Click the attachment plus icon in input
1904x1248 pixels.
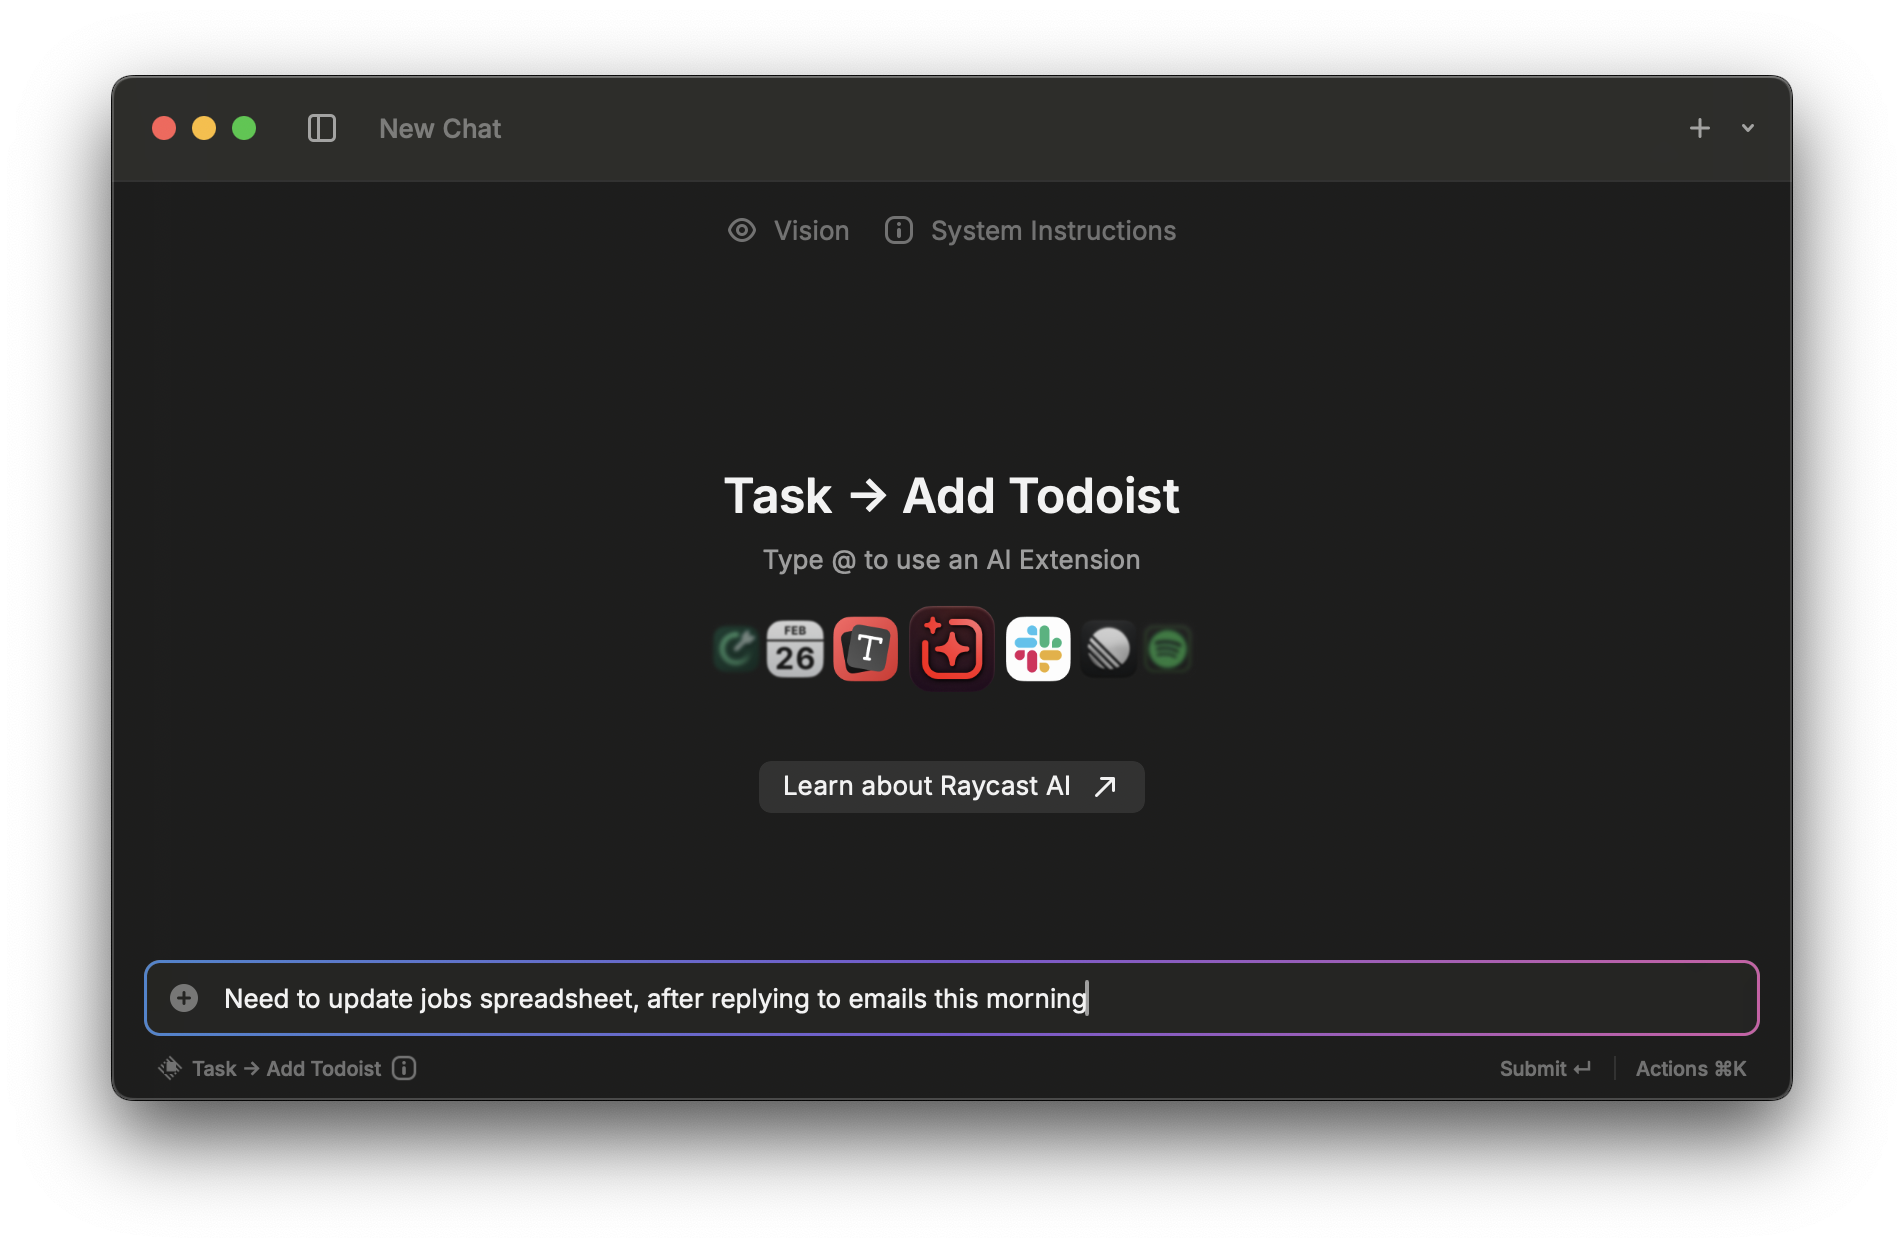coord(184,998)
